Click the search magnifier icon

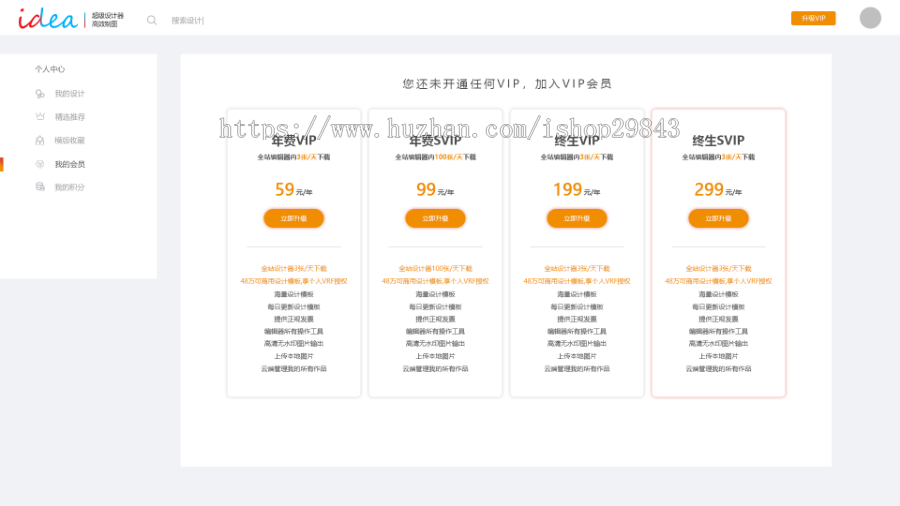152,20
